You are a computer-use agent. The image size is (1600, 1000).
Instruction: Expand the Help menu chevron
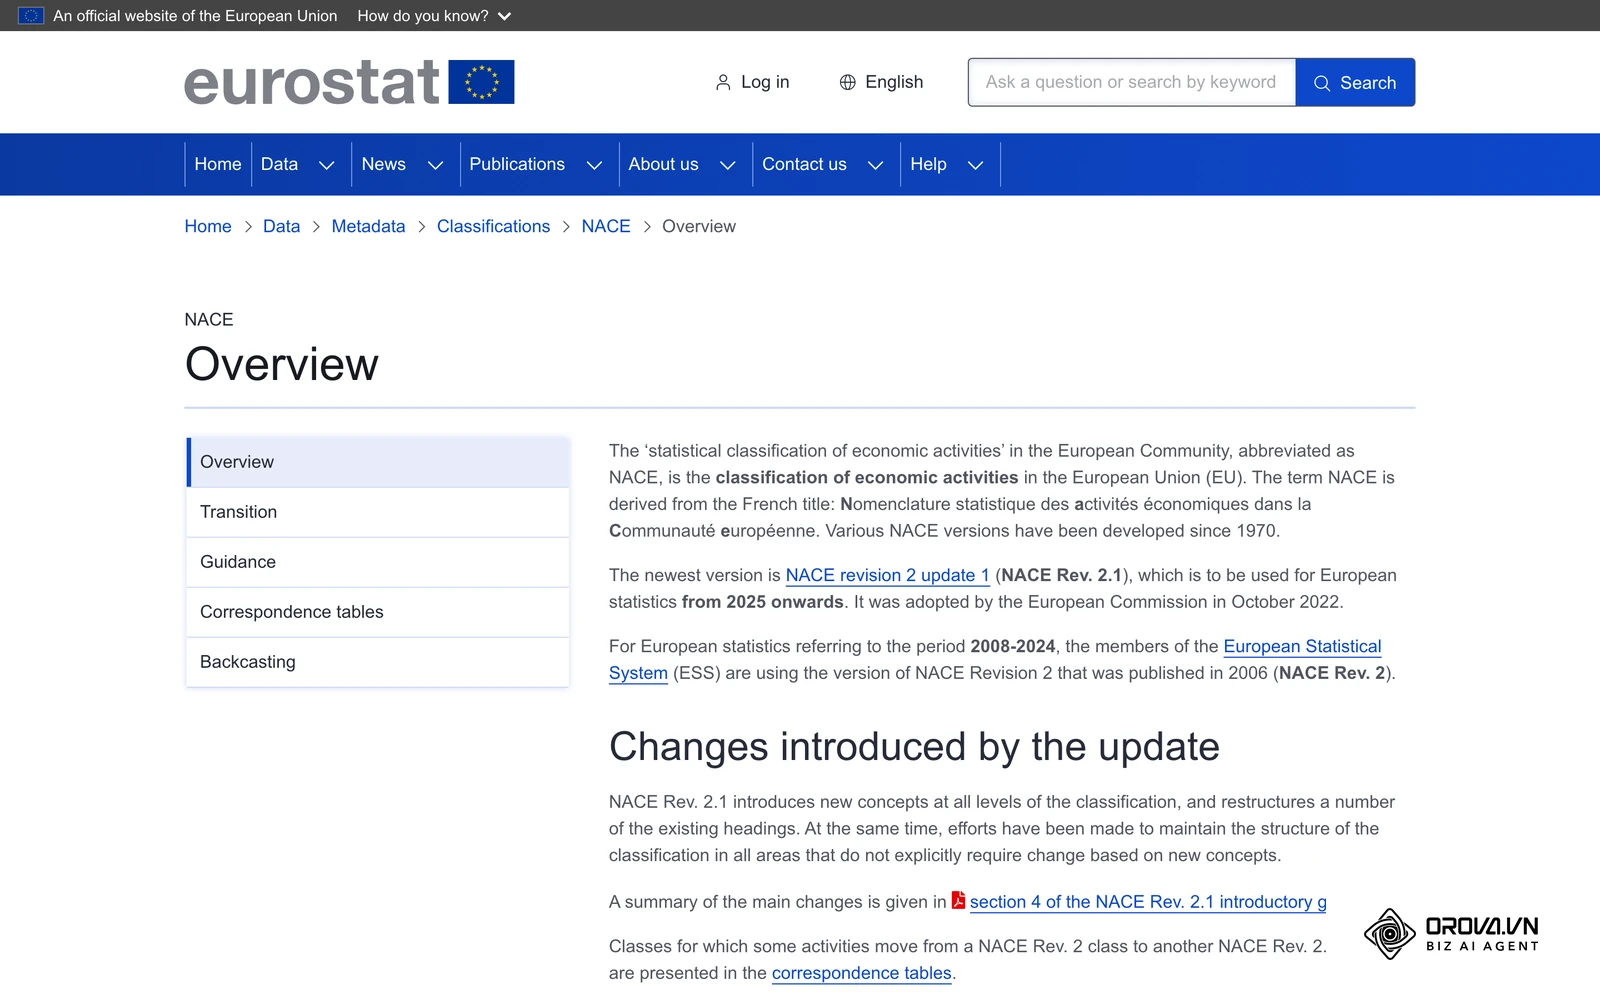coord(976,165)
